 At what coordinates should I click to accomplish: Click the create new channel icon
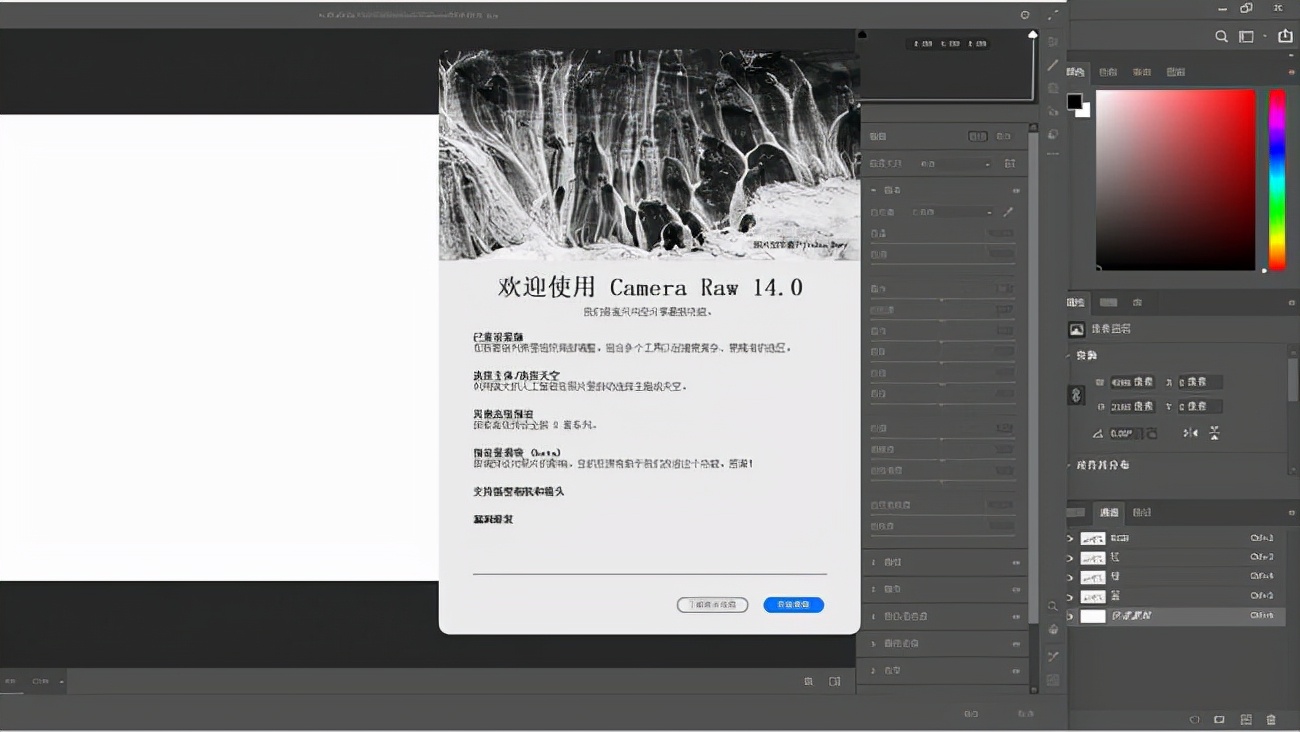coord(1246,719)
